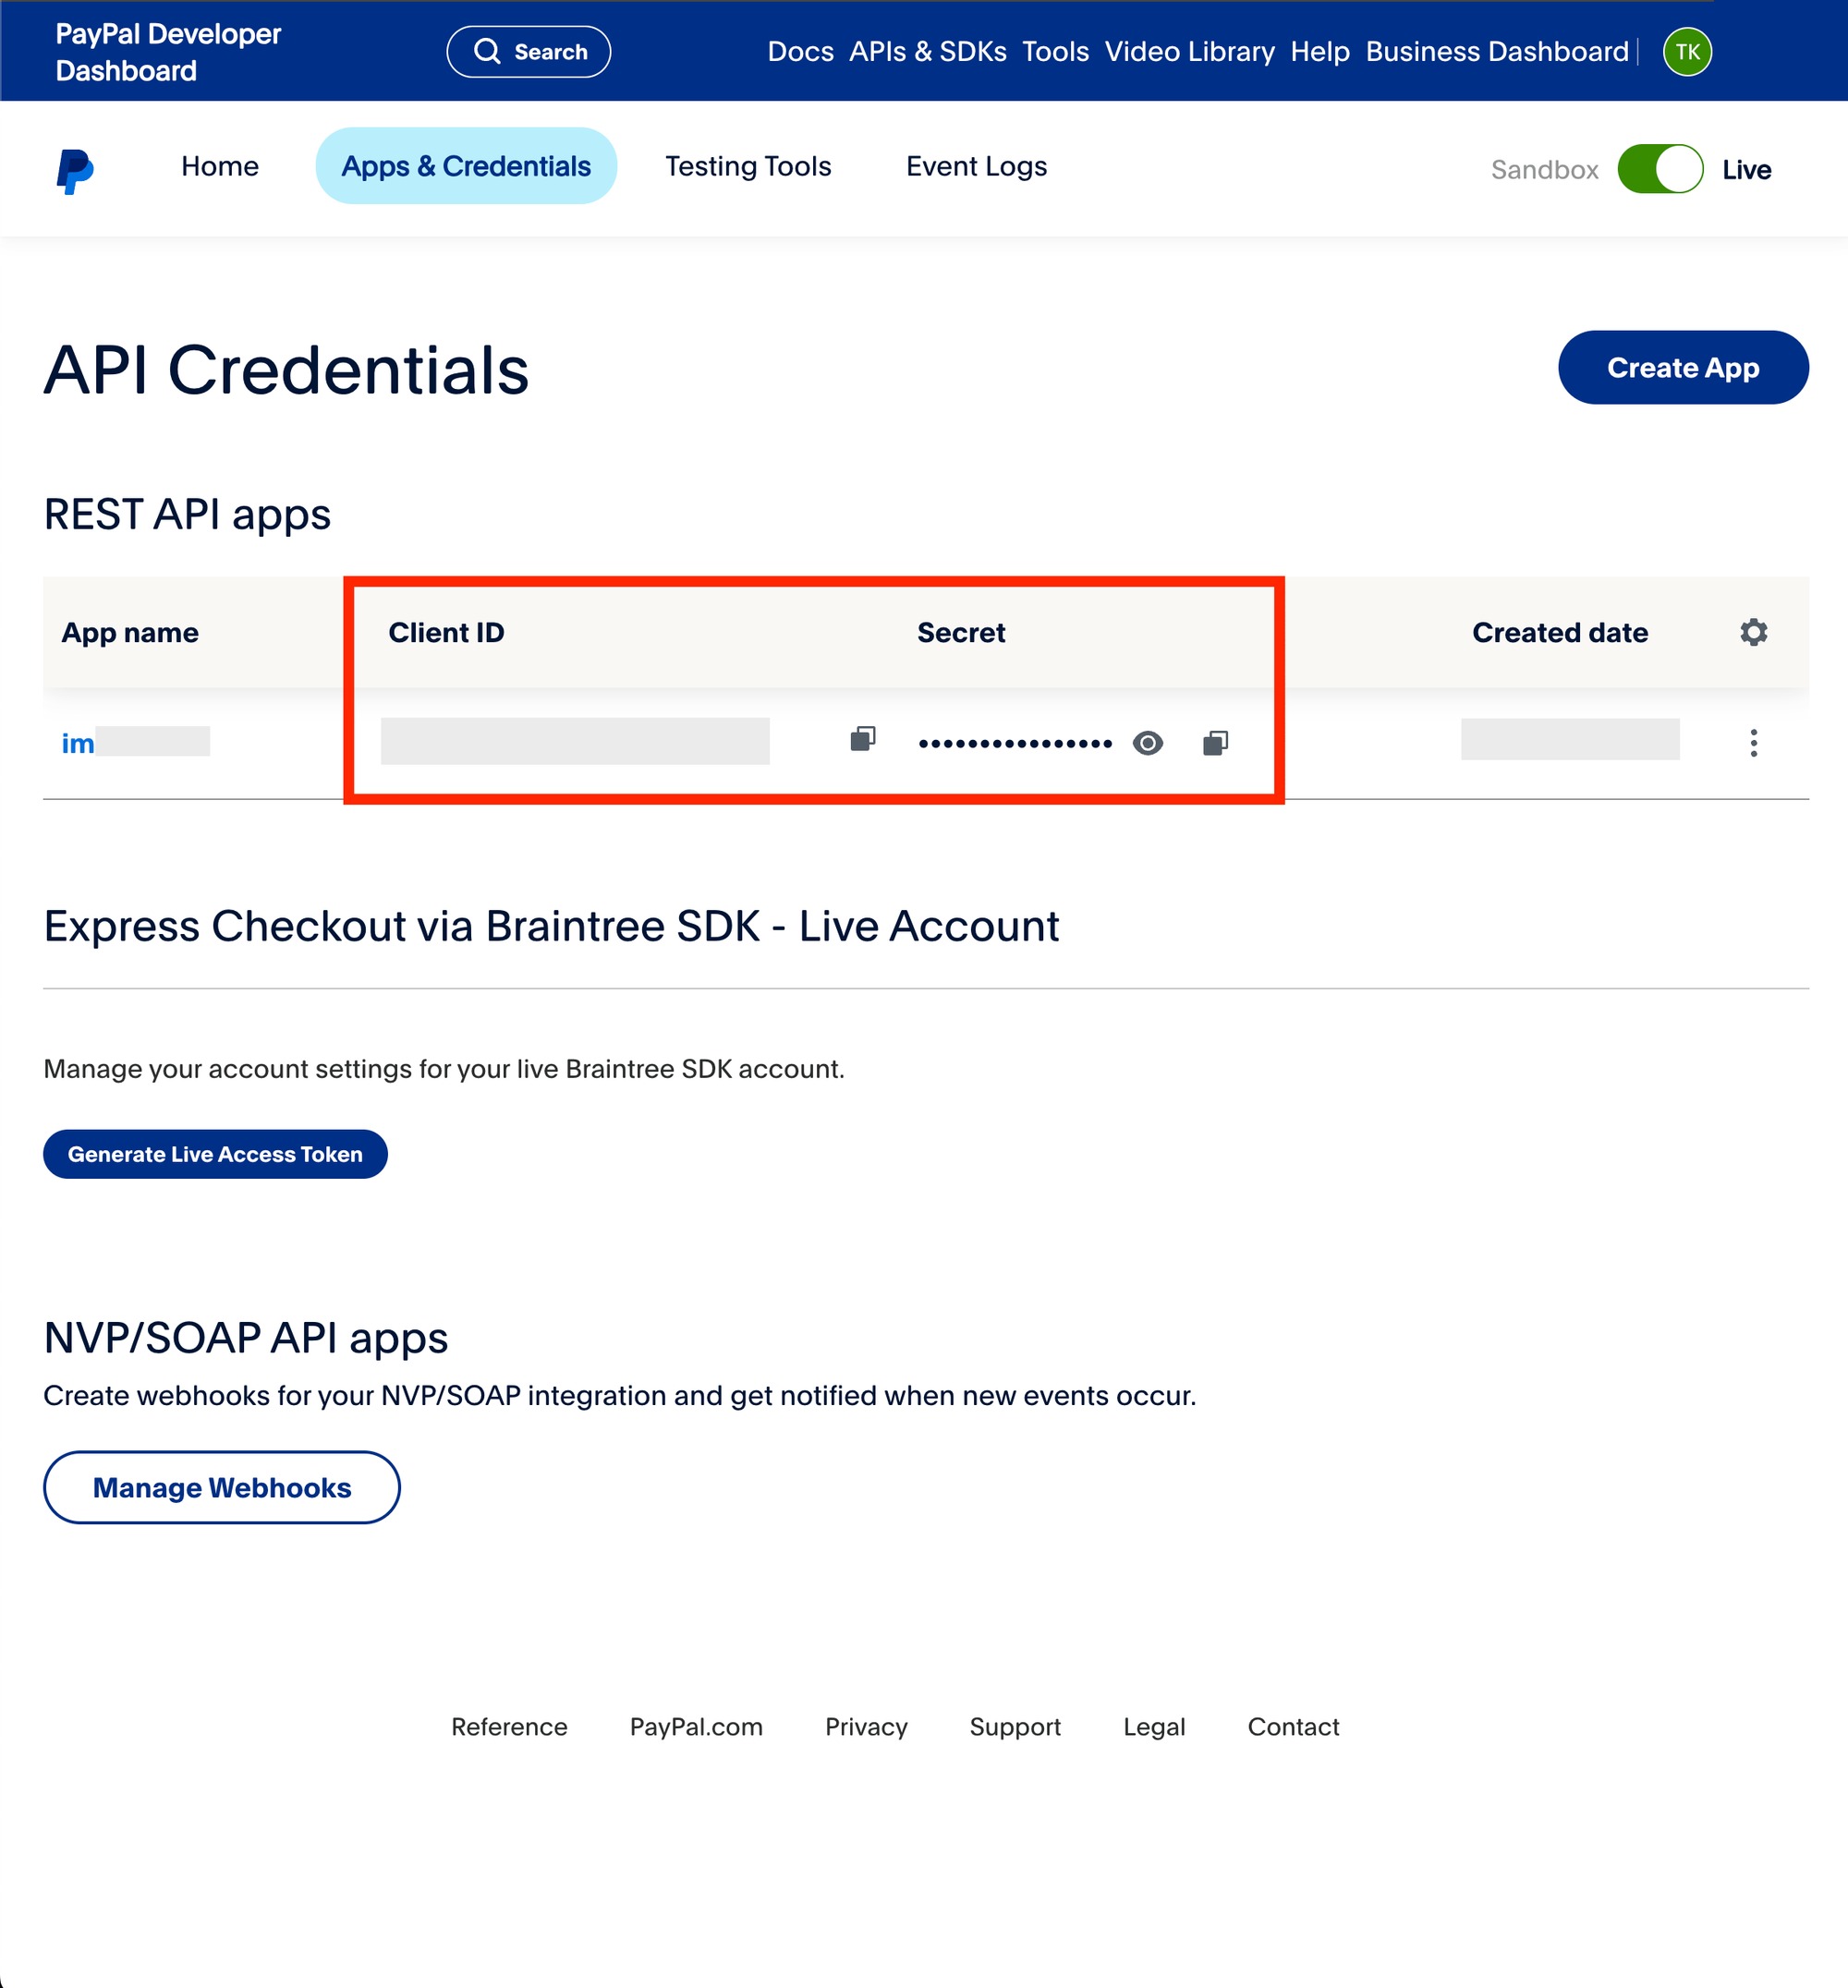This screenshot has height=1988, width=1848.
Task: Toggle the Sandbox/Live environment switch
Action: click(x=1660, y=169)
